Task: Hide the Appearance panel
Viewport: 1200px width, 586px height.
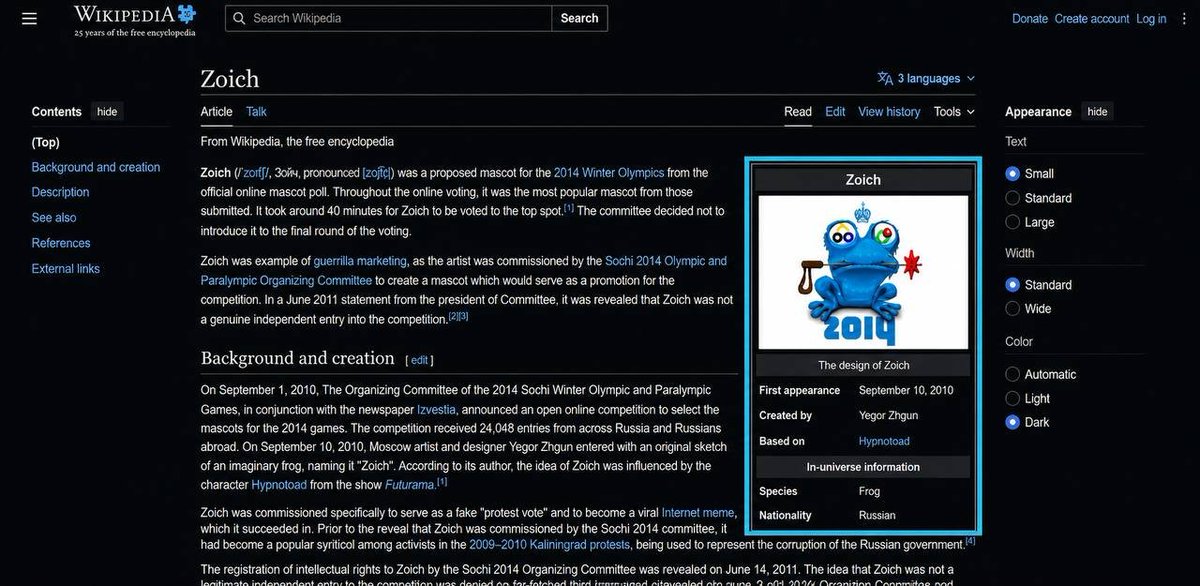Action: pyautogui.click(x=1097, y=112)
